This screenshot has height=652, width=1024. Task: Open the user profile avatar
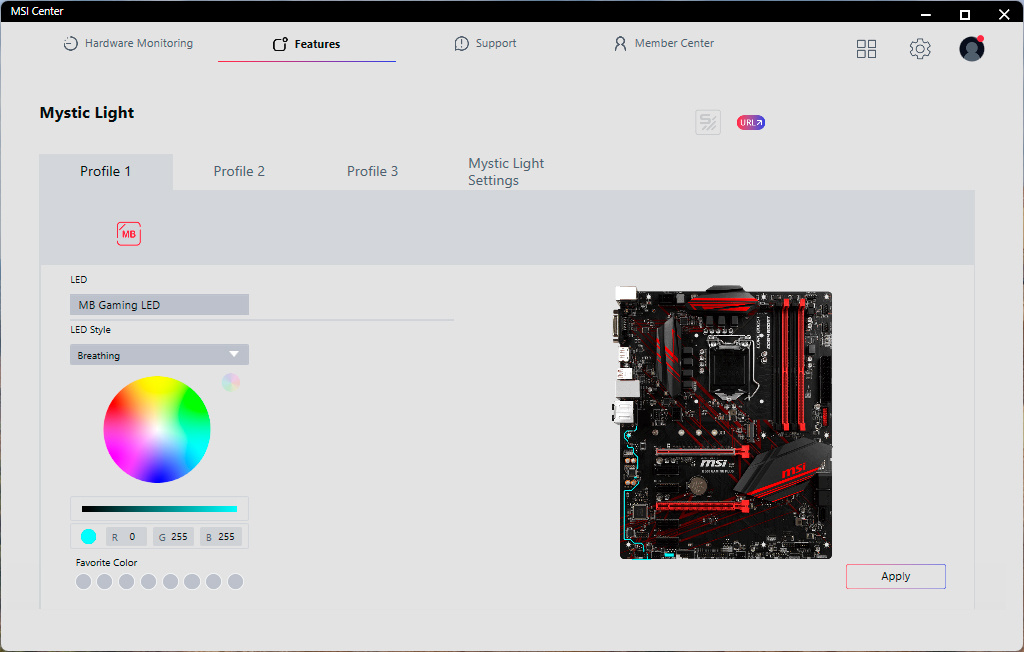coord(971,48)
